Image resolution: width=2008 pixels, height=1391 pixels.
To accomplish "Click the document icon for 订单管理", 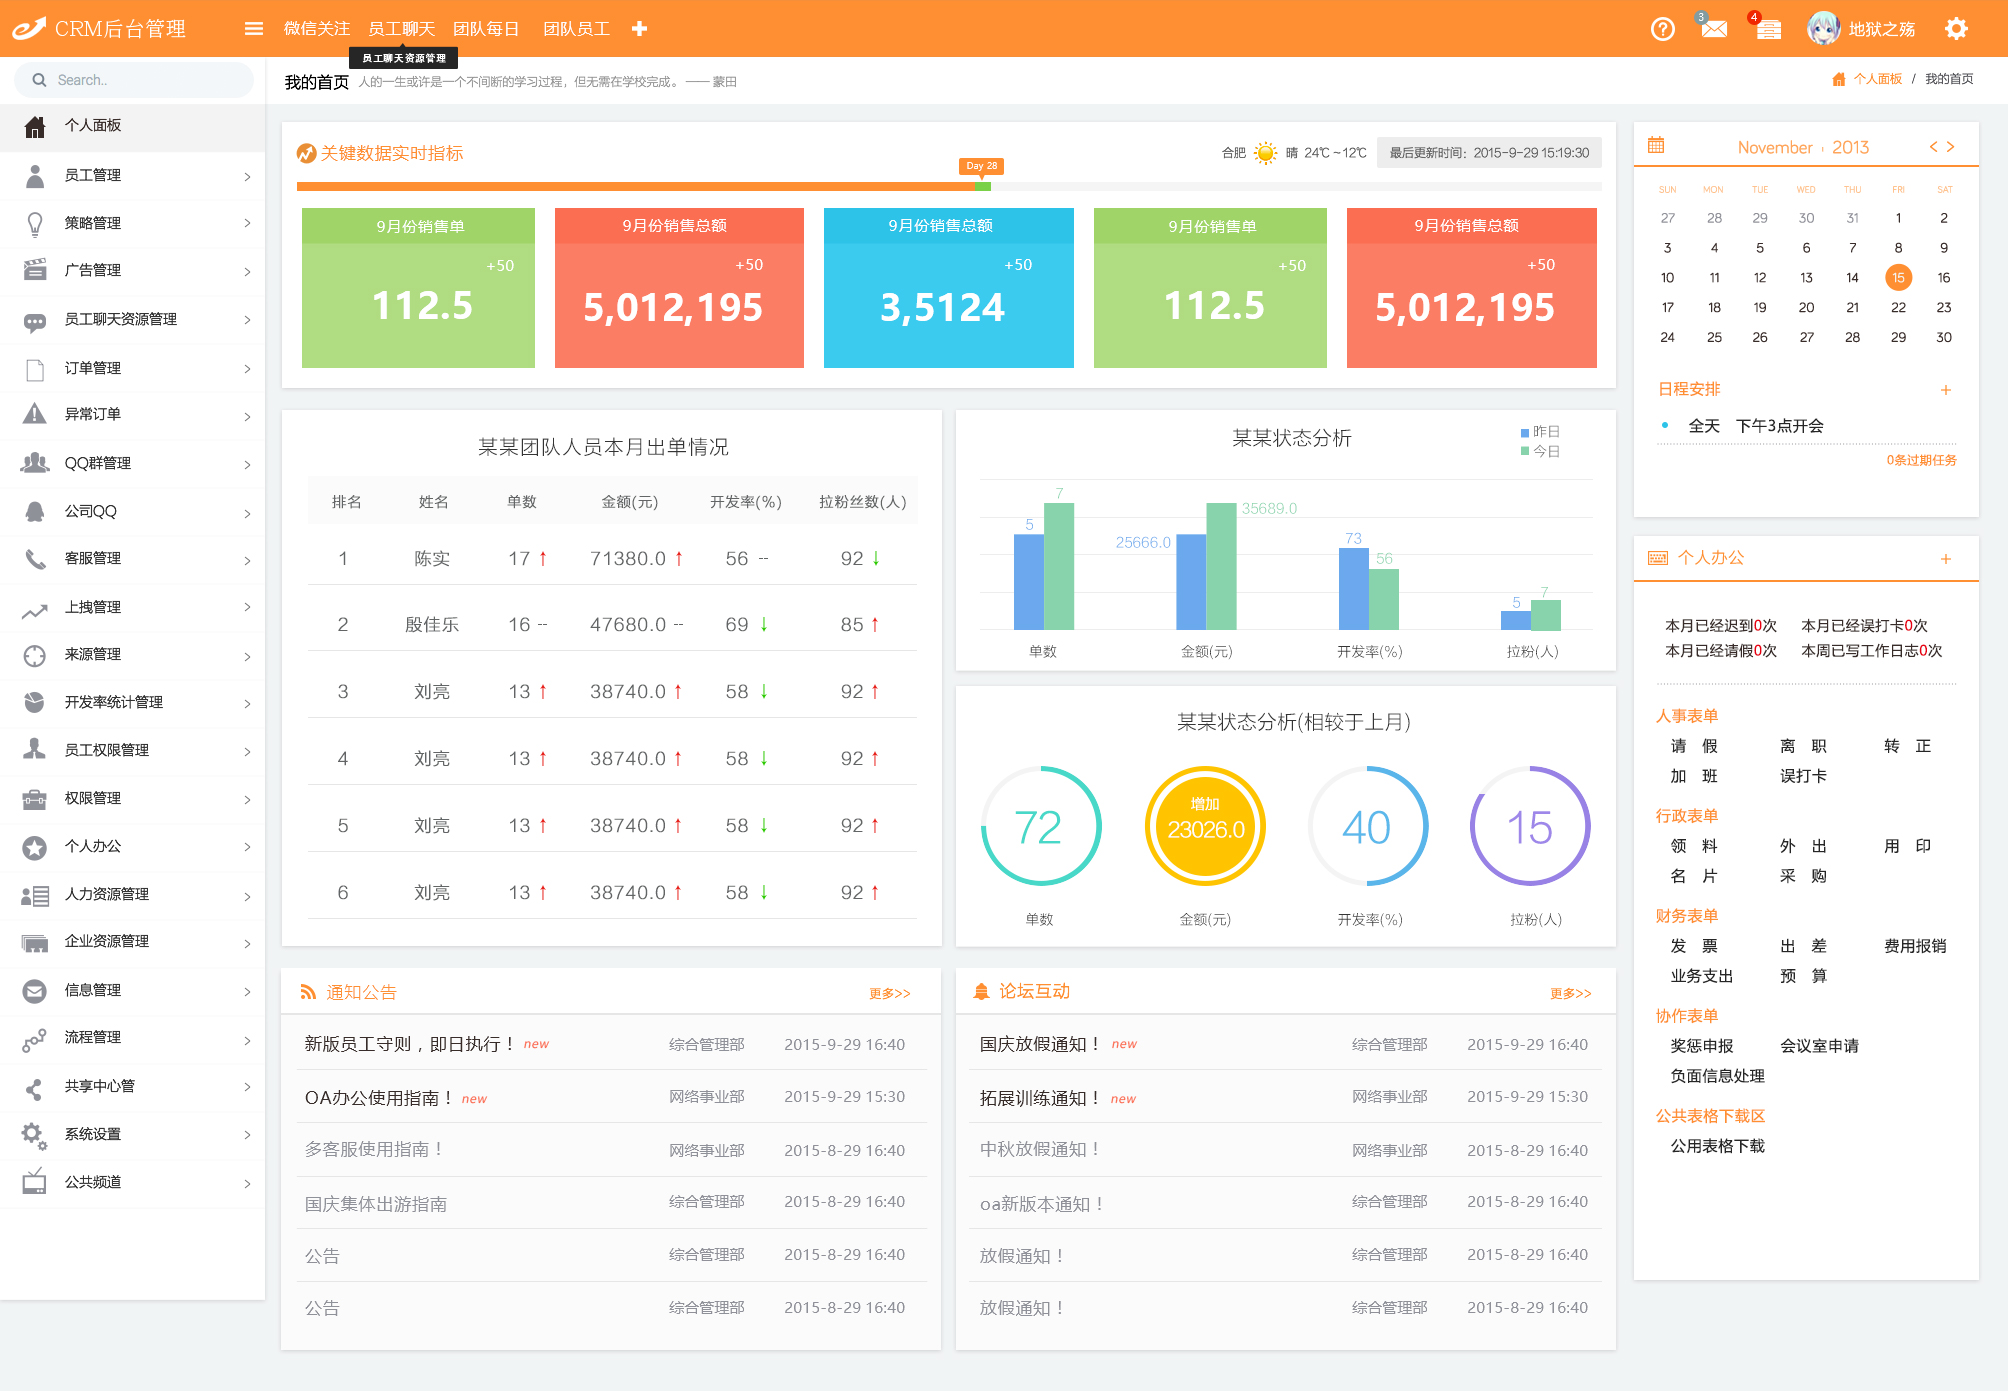I will point(35,369).
